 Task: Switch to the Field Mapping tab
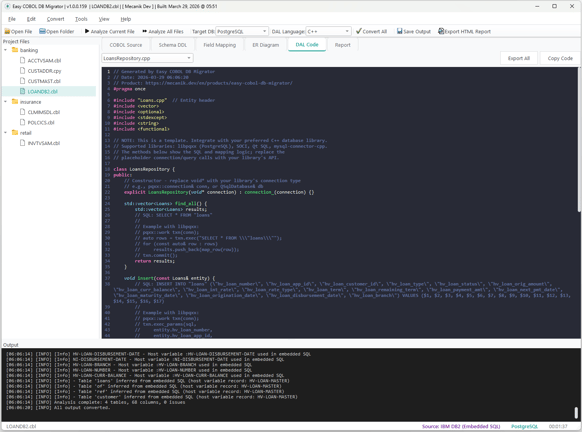point(219,45)
